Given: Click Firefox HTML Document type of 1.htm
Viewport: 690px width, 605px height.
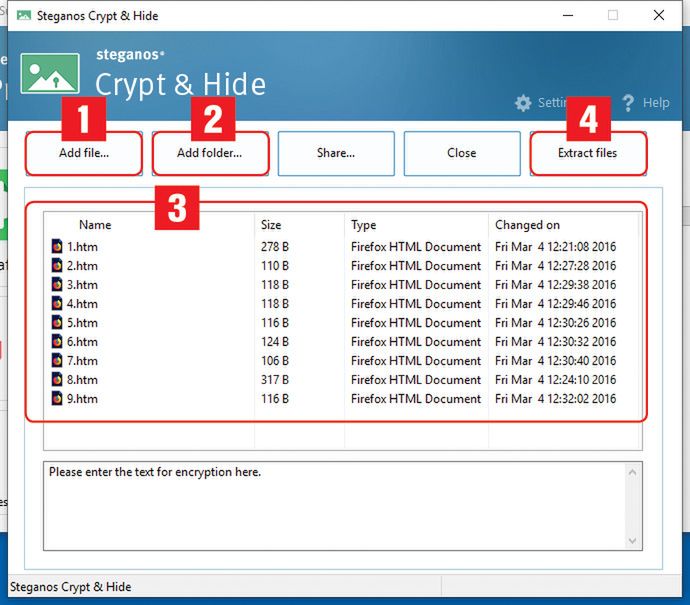Looking at the screenshot, I should (x=416, y=247).
